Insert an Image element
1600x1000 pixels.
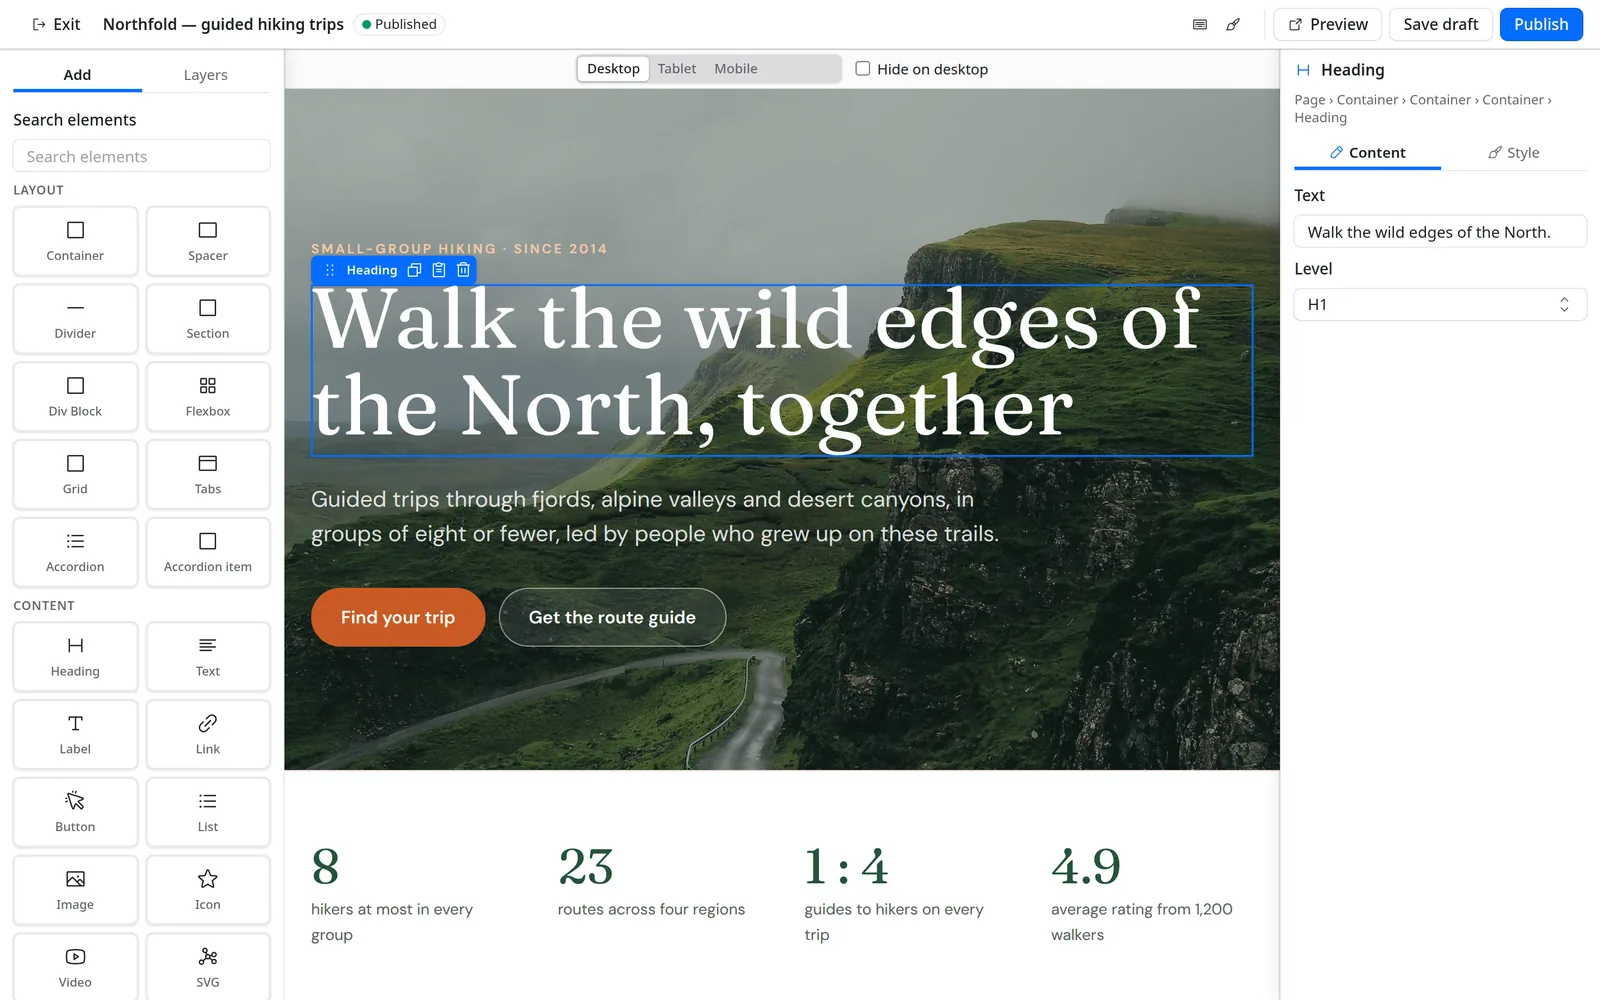point(75,891)
